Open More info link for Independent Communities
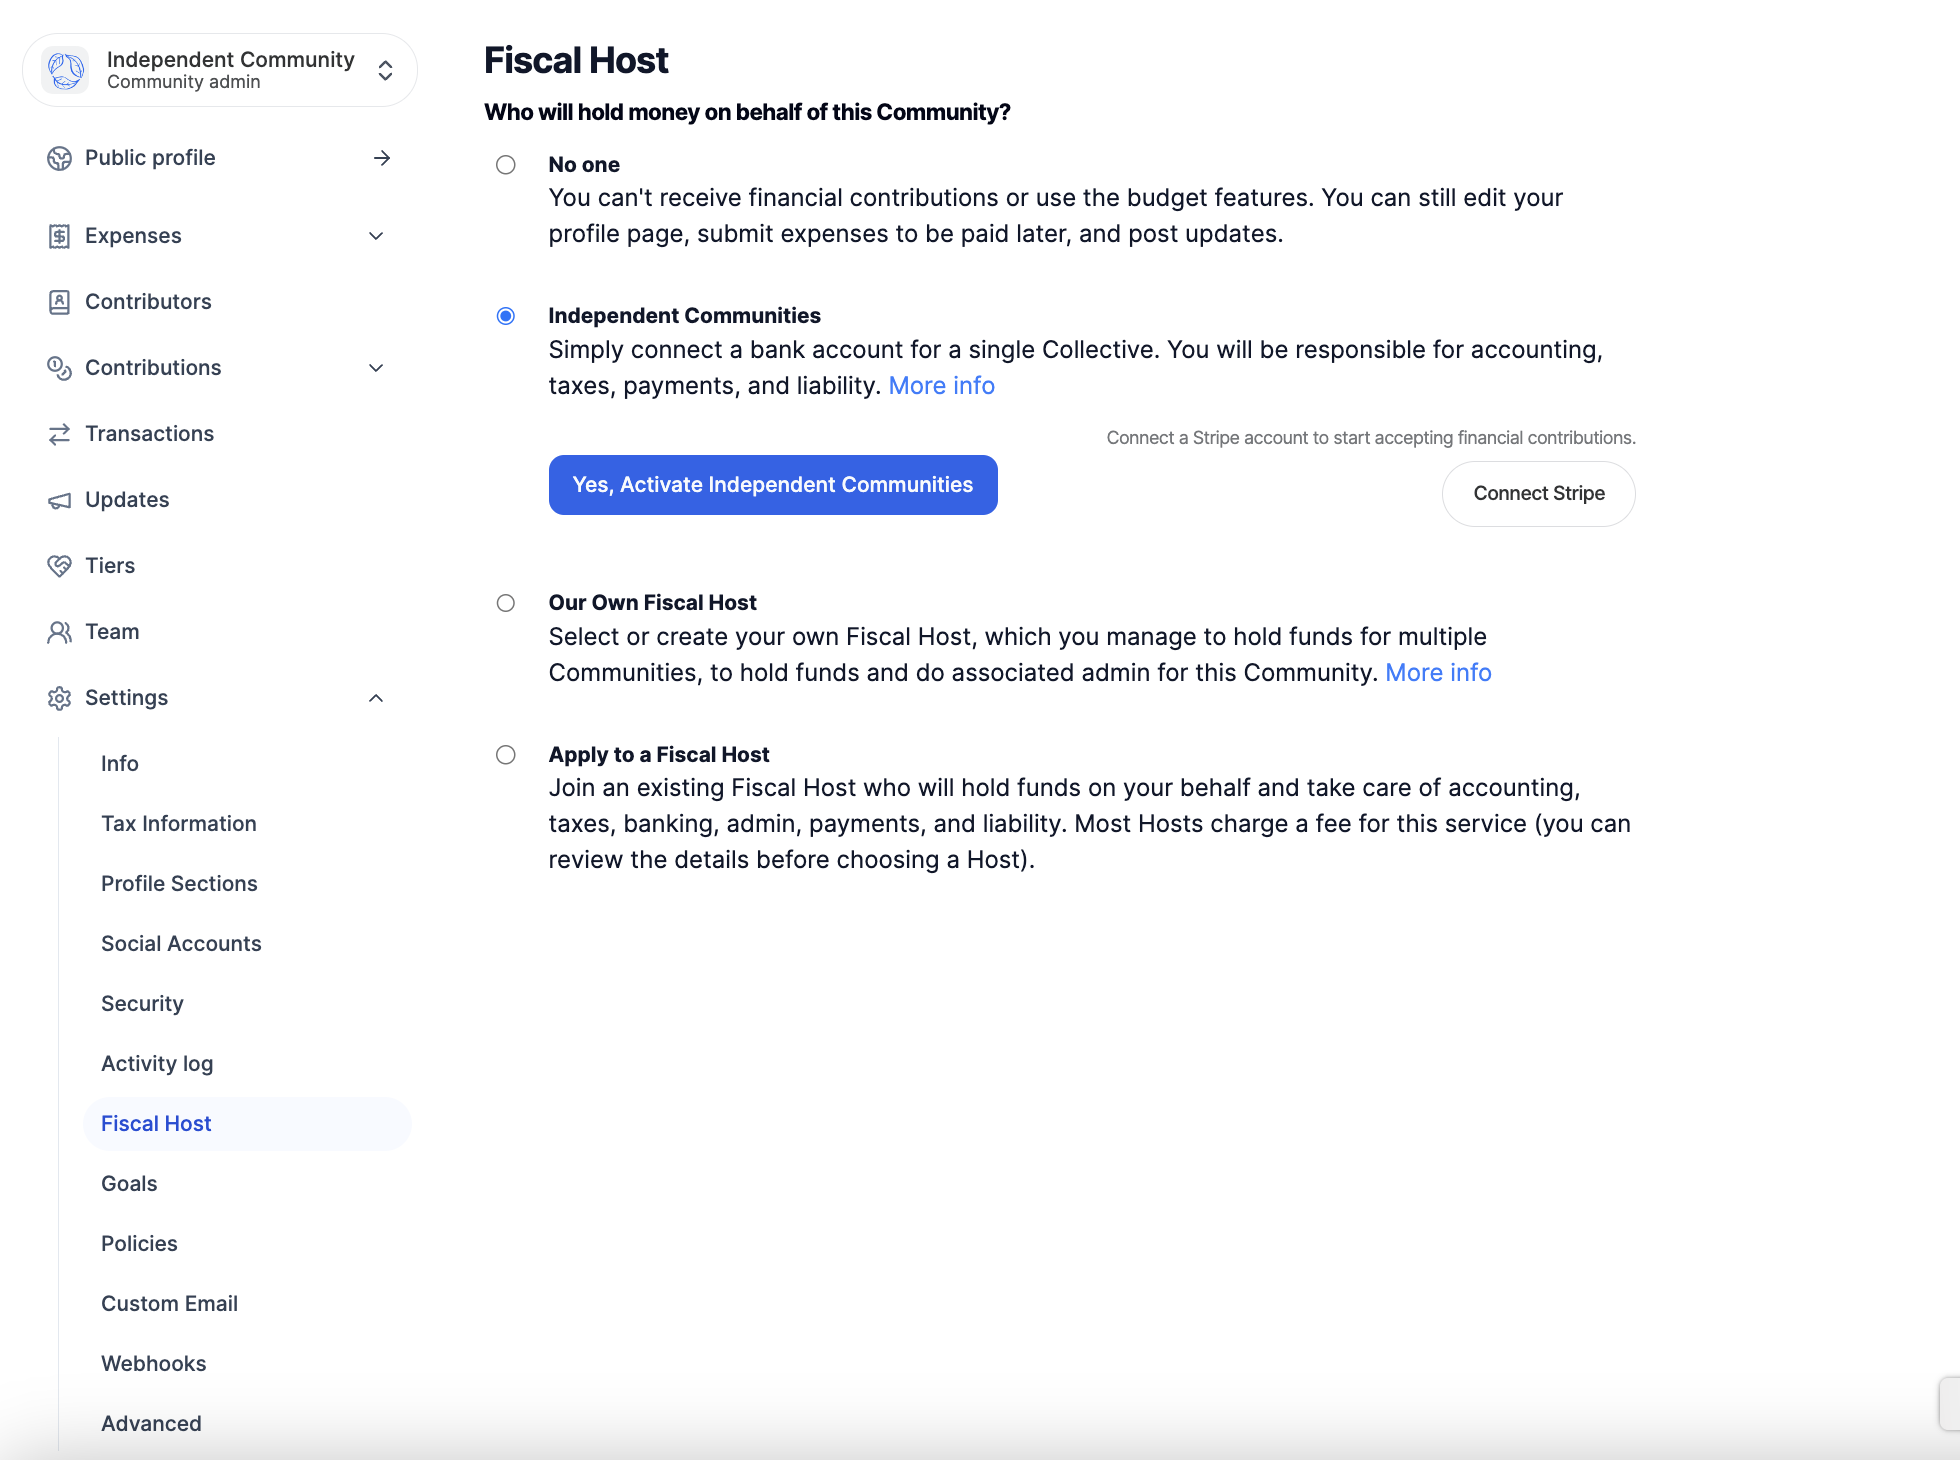This screenshot has height=1460, width=1960. (x=941, y=386)
